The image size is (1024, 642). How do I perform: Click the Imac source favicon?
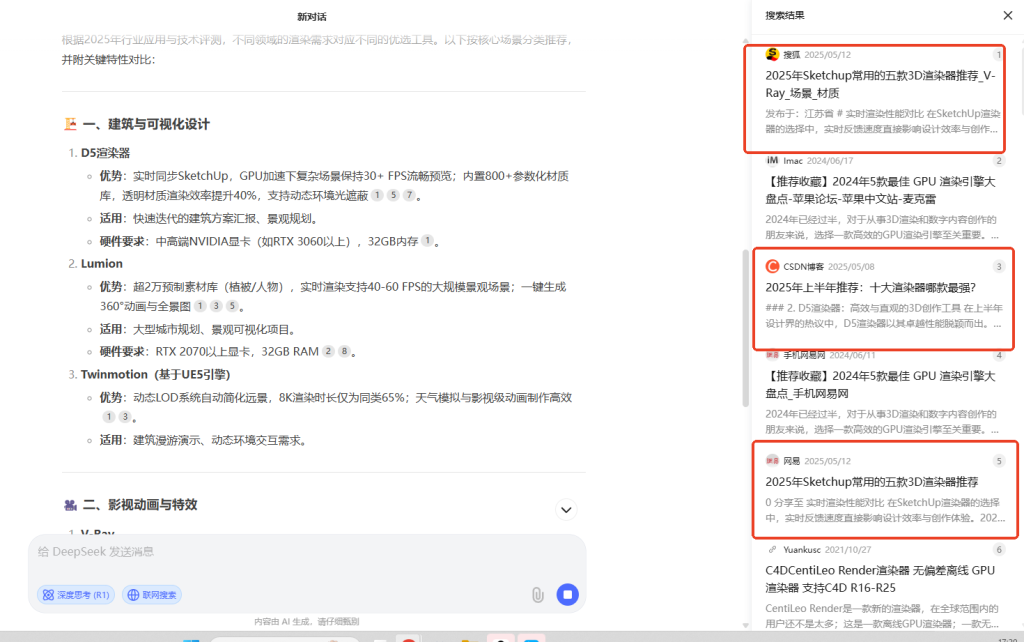(x=772, y=160)
